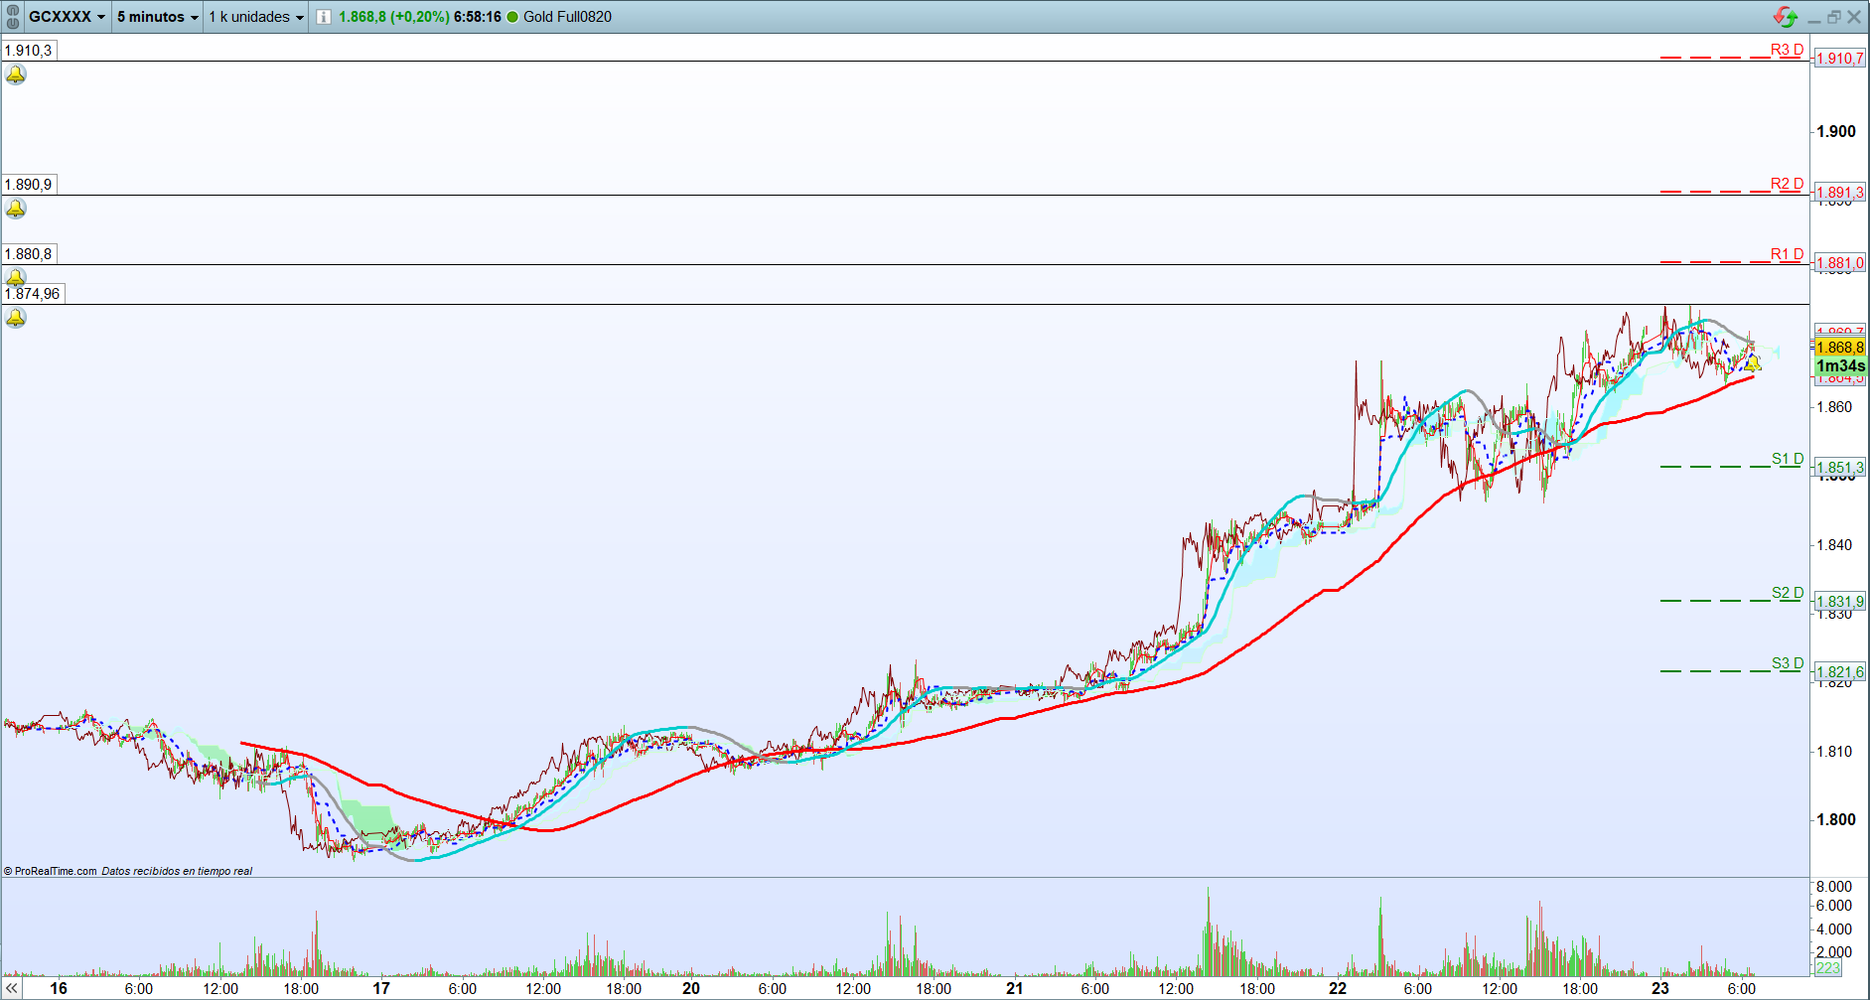The height and width of the screenshot is (1000, 1870).
Task: Click date 20 on the time axis
Action: pyautogui.click(x=691, y=988)
